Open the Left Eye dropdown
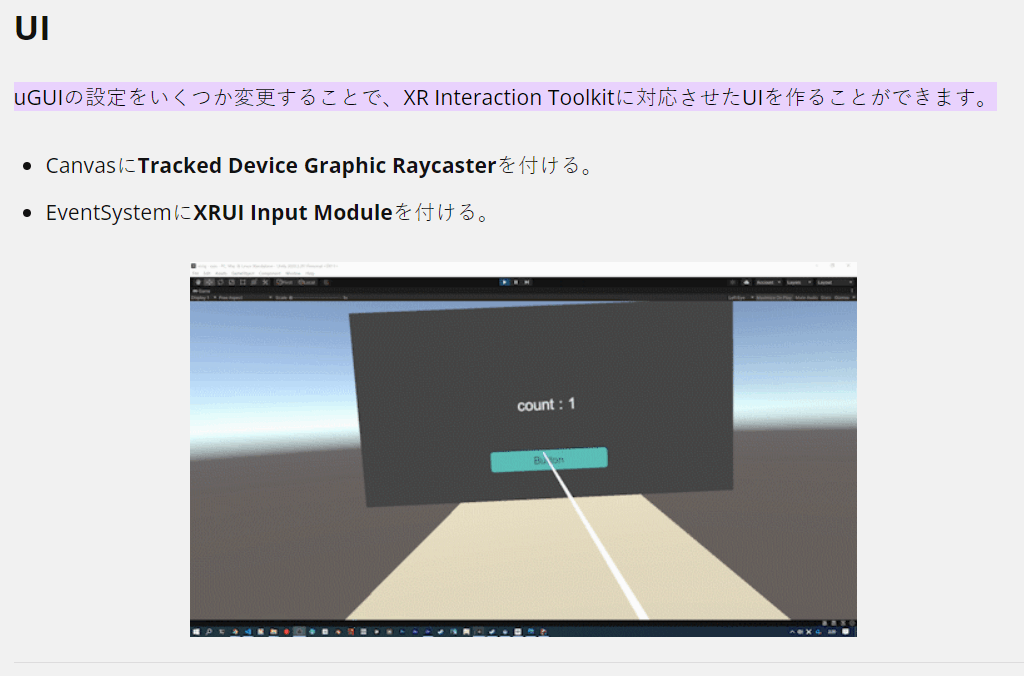The width and height of the screenshot is (1024, 676). 742,298
